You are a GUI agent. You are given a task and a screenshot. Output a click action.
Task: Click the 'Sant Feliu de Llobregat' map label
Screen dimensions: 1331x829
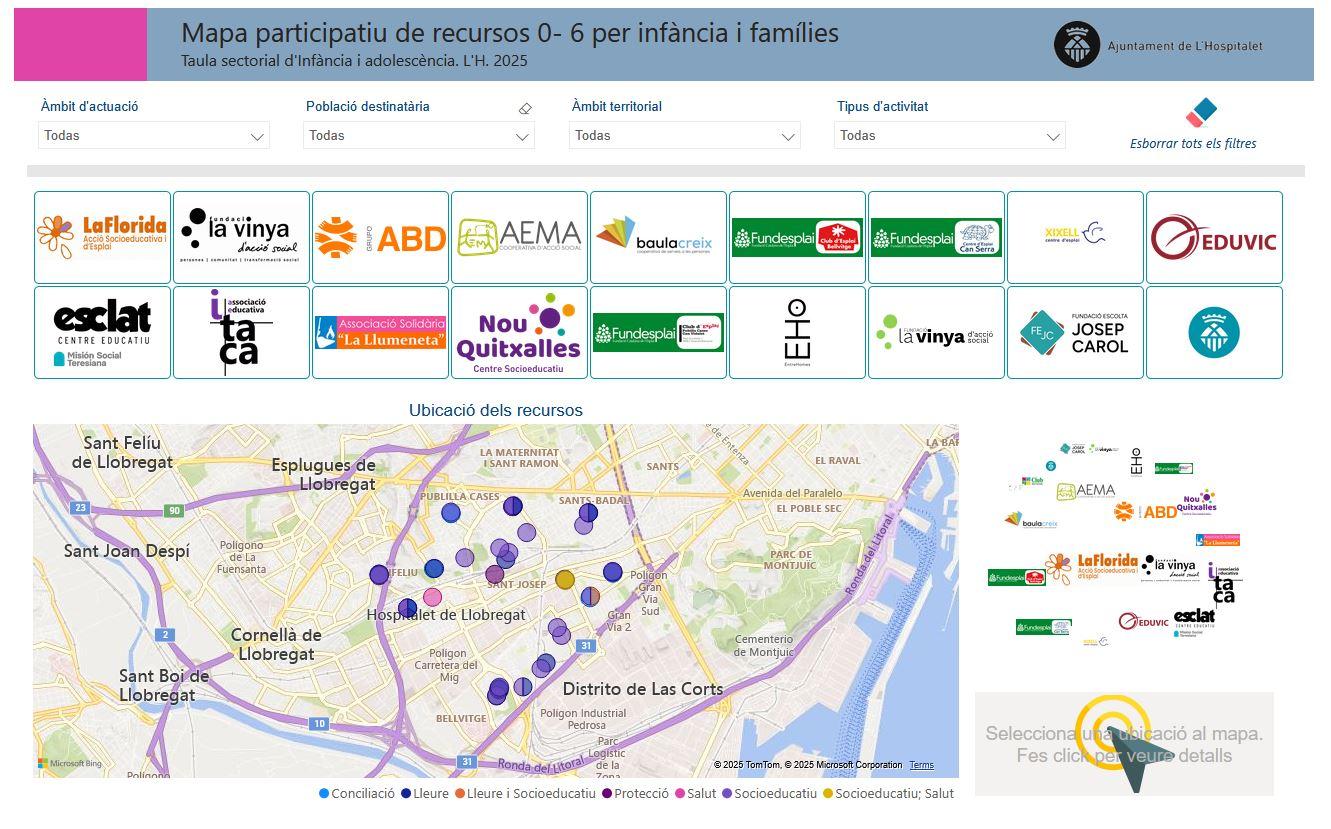[x=122, y=452]
